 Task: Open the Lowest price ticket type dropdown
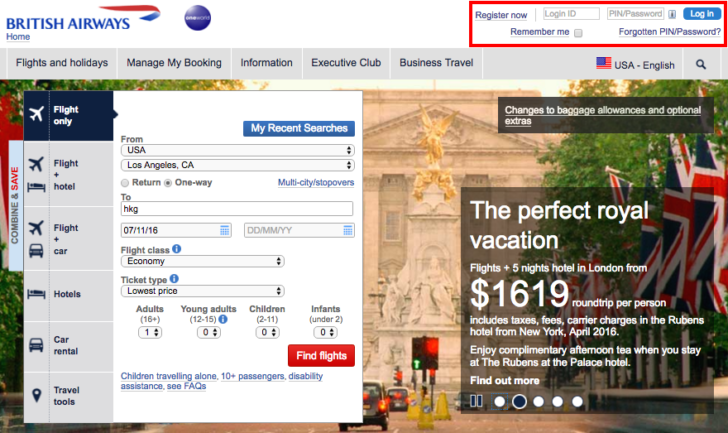click(202, 291)
